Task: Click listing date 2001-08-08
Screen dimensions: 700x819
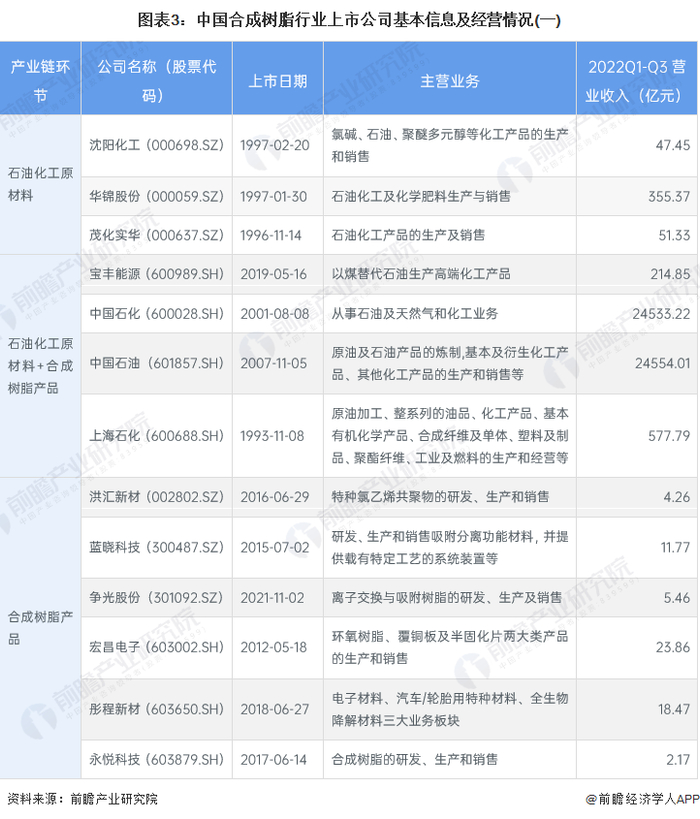Action: point(275,313)
